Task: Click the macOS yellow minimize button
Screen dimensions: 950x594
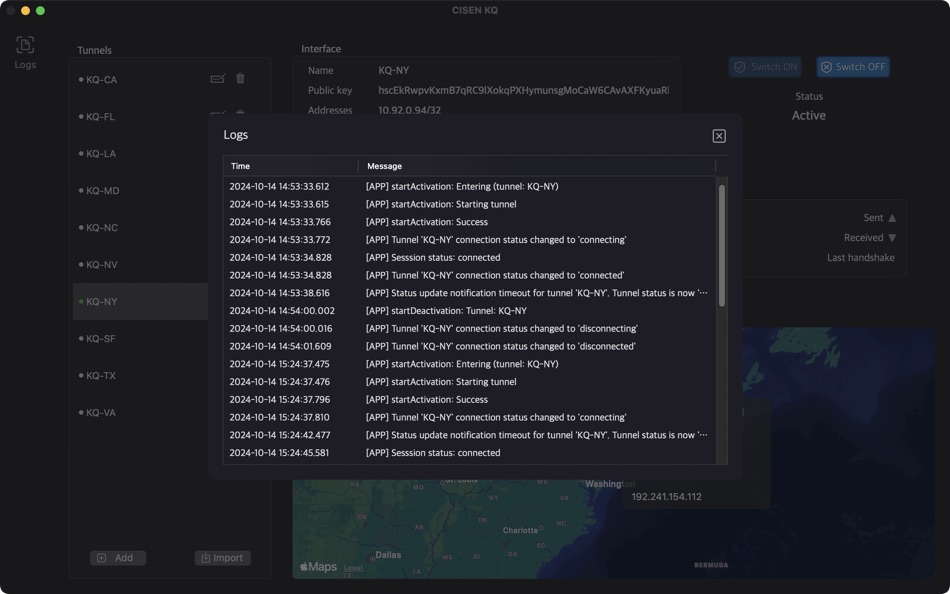Action: 25,10
